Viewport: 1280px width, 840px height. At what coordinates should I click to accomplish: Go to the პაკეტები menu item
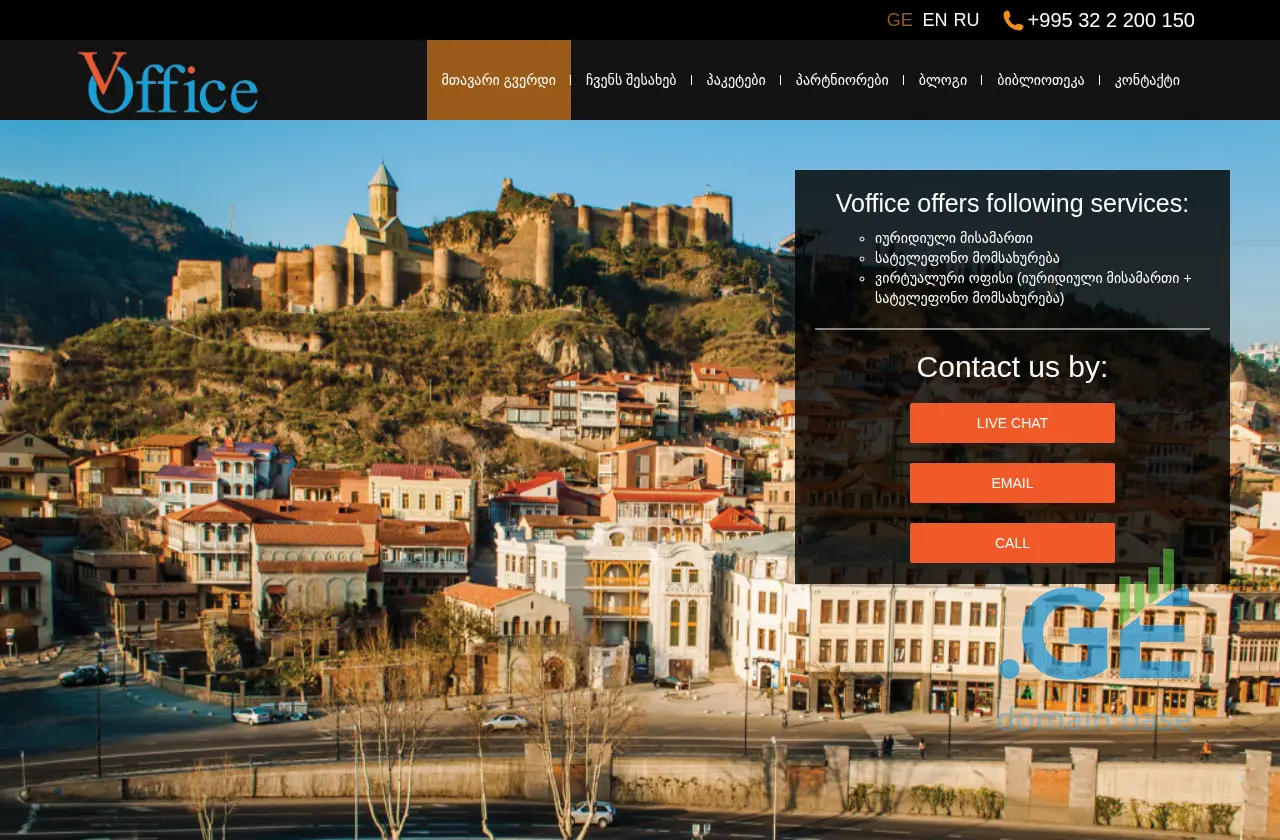tap(736, 80)
